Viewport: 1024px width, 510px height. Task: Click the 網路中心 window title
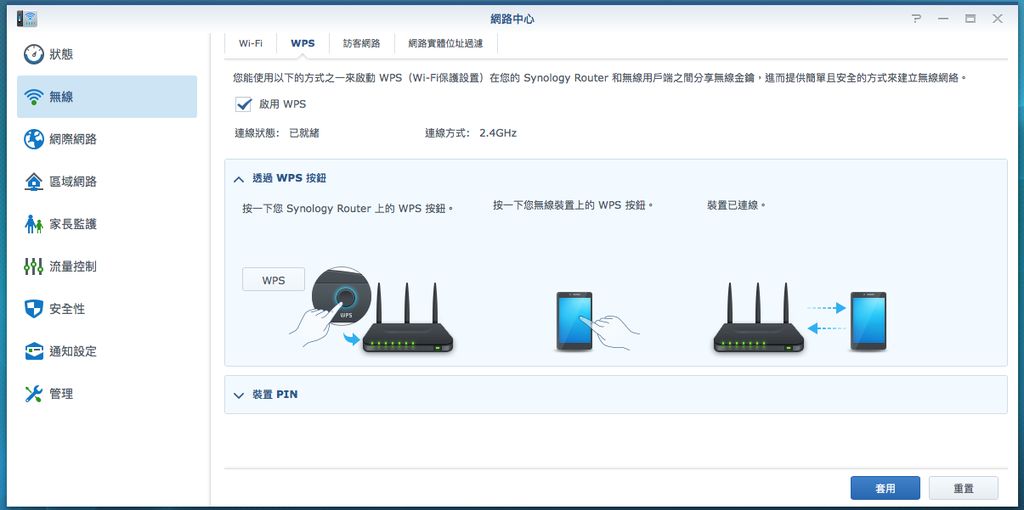tap(512, 19)
